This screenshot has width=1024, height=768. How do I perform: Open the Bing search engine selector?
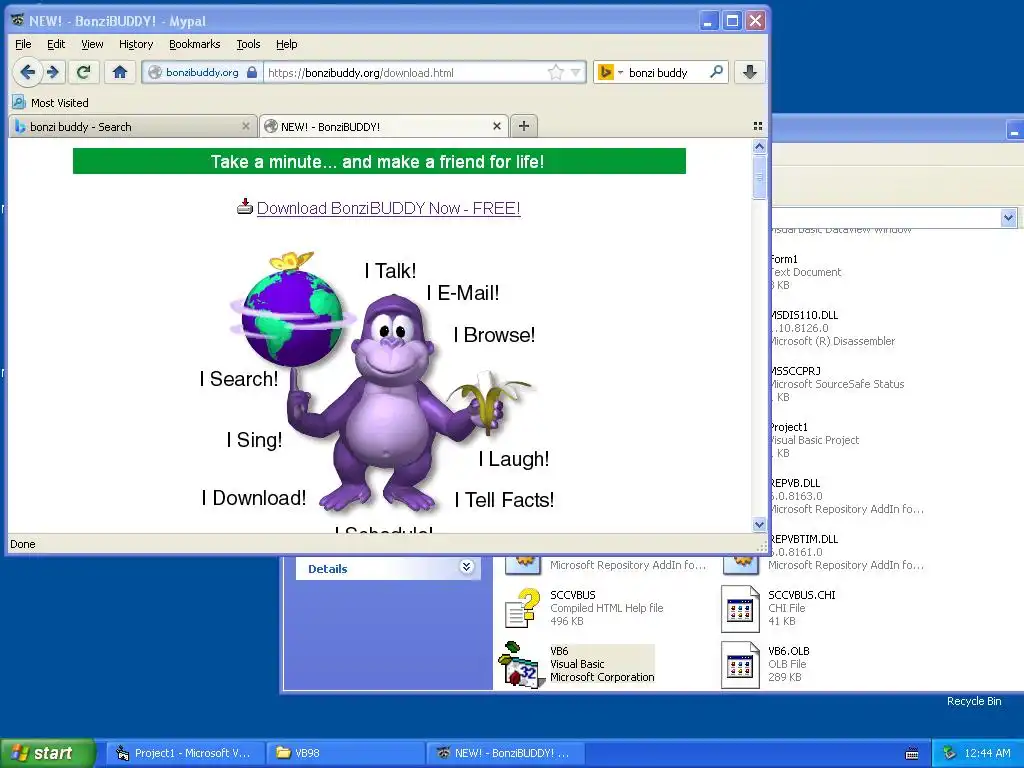[x=610, y=72]
